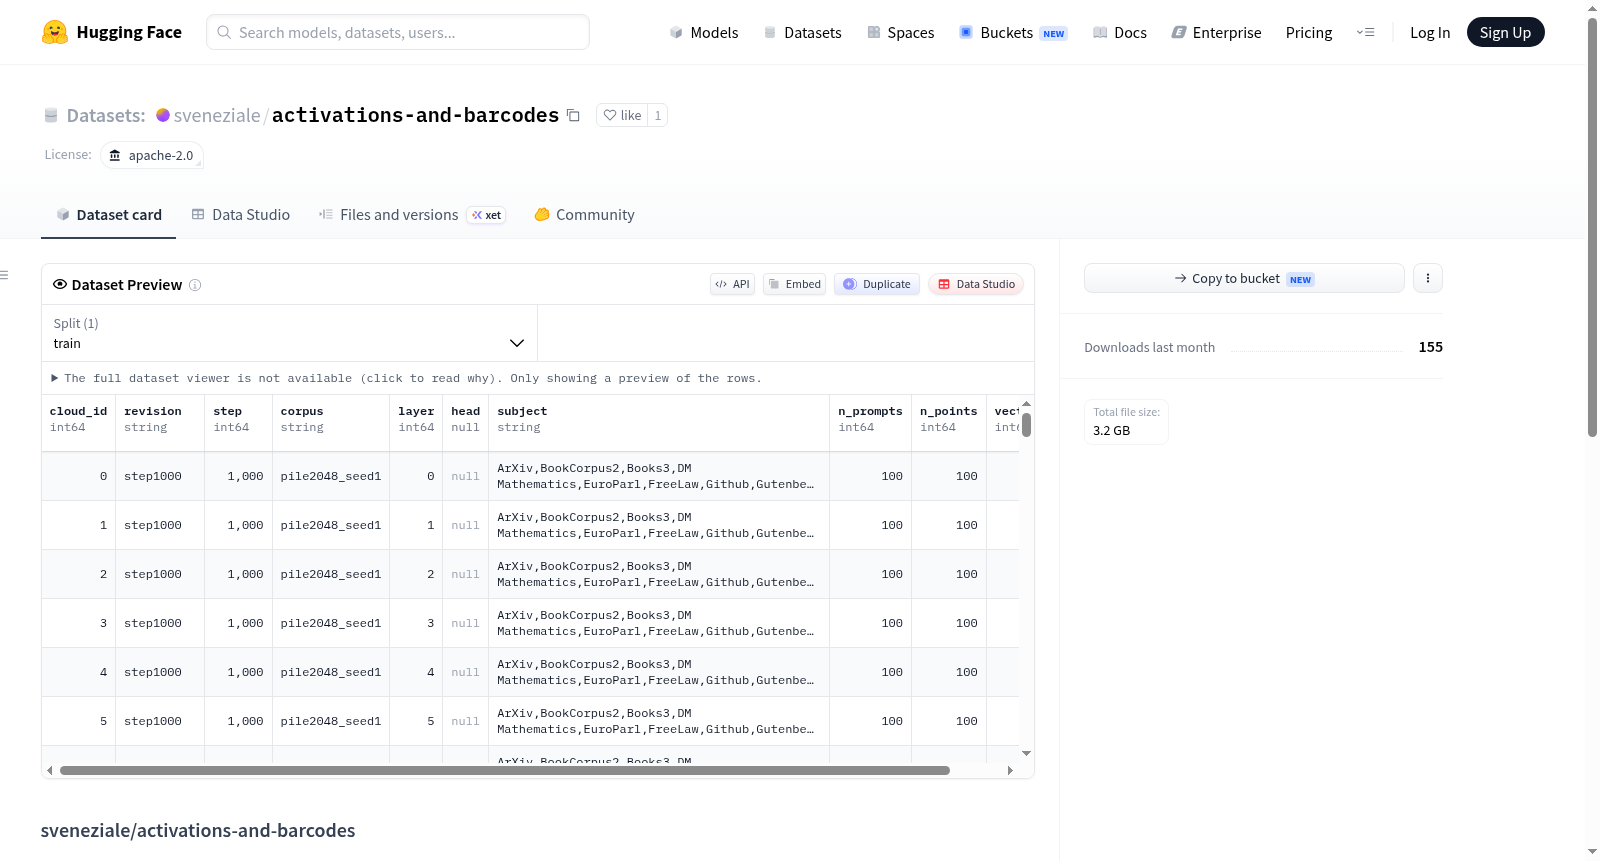The width and height of the screenshot is (1600, 861).
Task: Click the Hugging Face logo icon
Action: point(55,32)
